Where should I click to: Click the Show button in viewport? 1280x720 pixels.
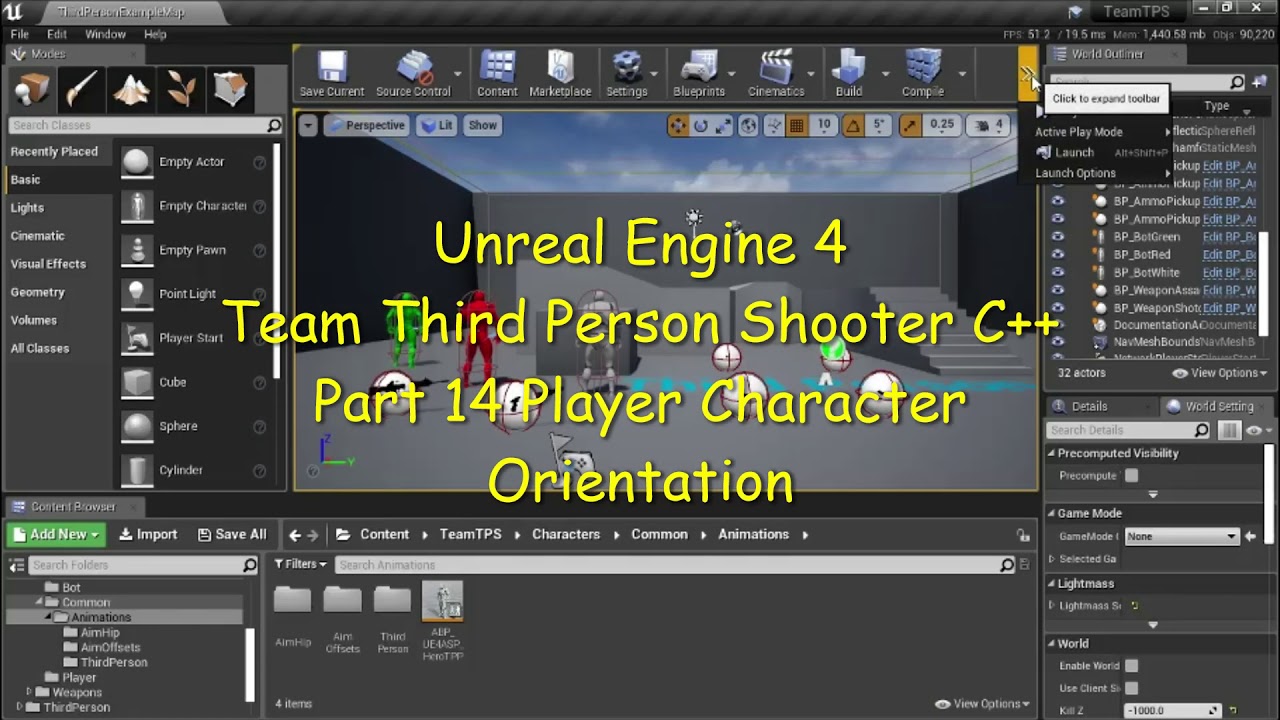tap(482, 125)
